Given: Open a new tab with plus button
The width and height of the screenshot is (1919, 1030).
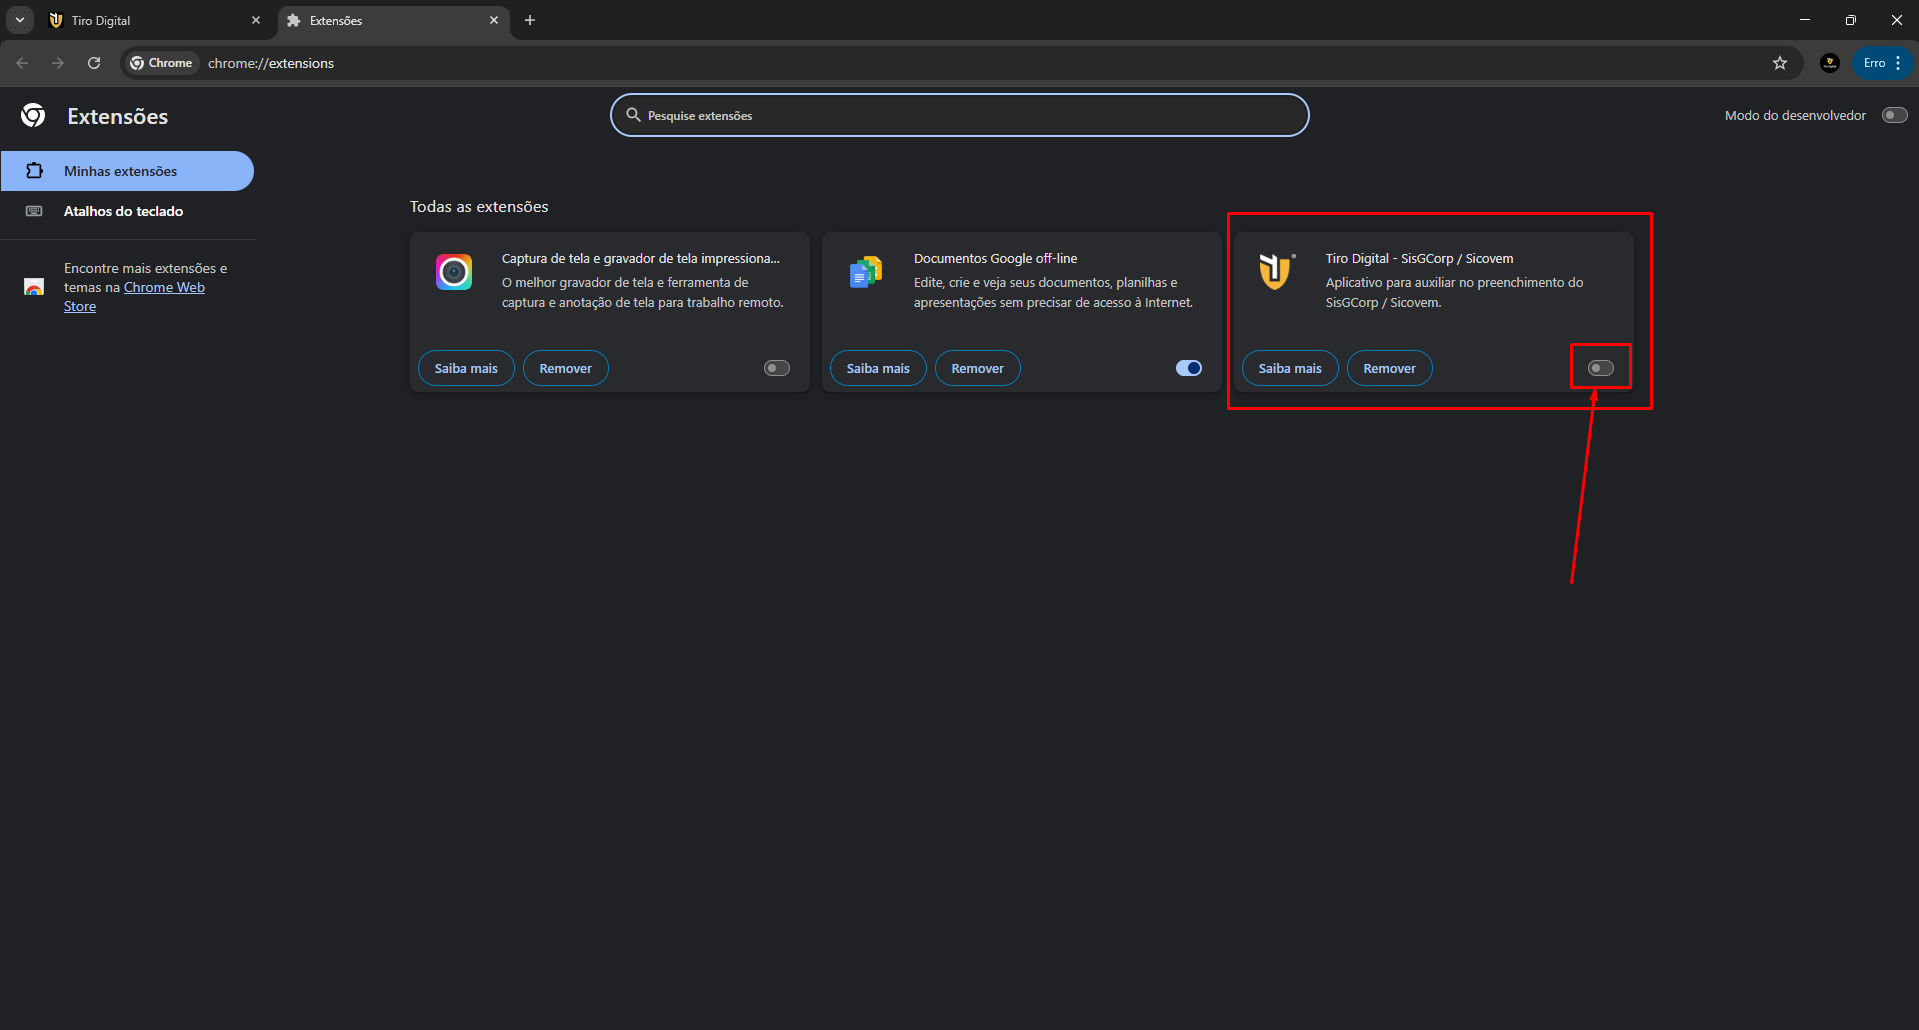Looking at the screenshot, I should click(530, 20).
